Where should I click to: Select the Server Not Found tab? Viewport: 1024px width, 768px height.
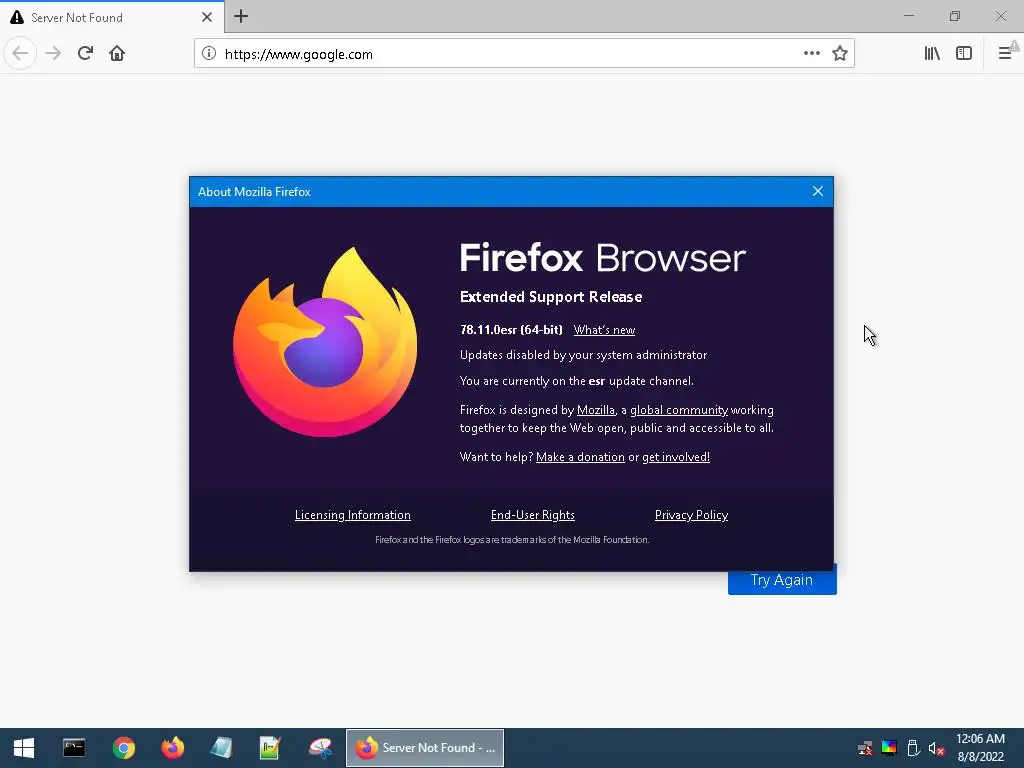pos(112,17)
